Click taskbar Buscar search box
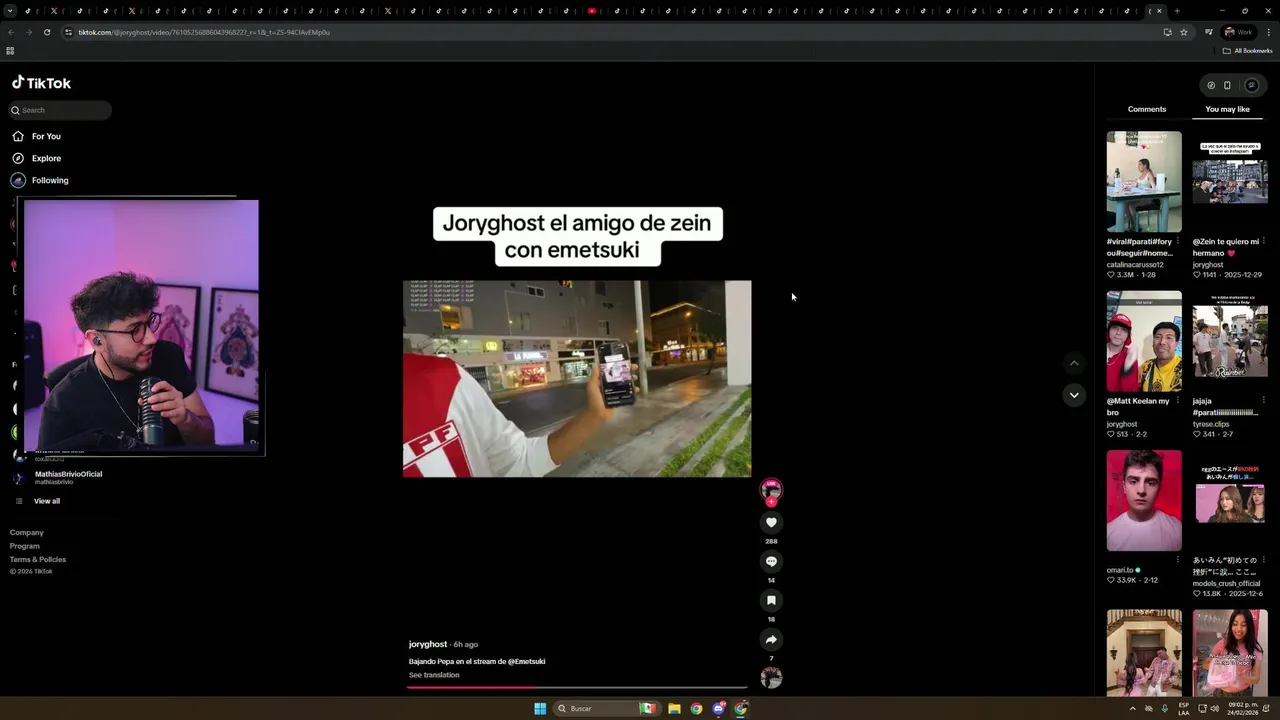Screen dimensions: 1280x720 (x=606, y=708)
